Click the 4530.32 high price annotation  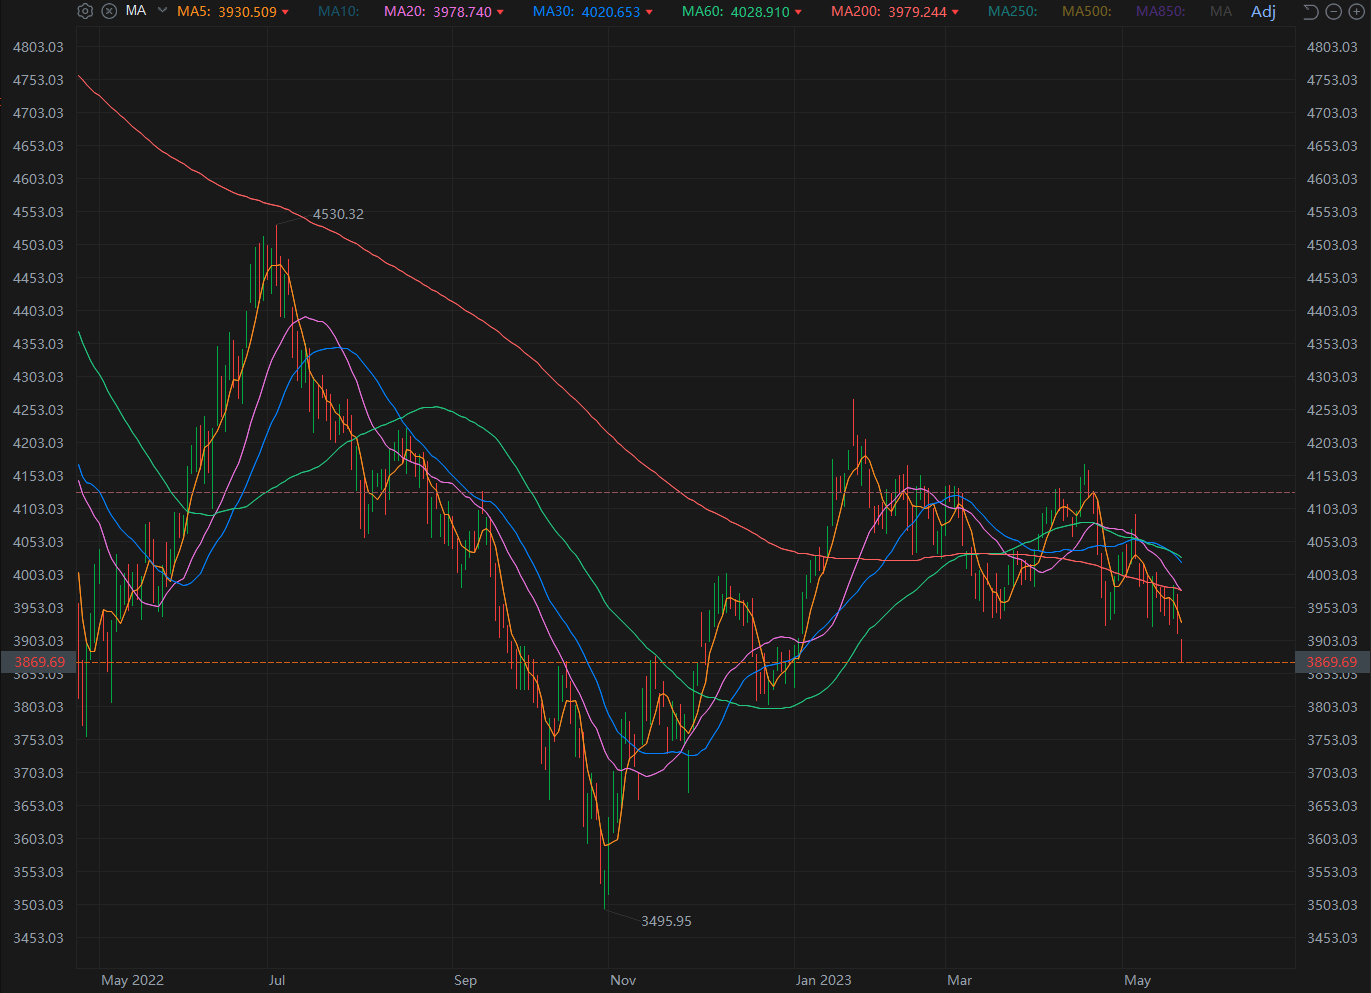click(338, 214)
